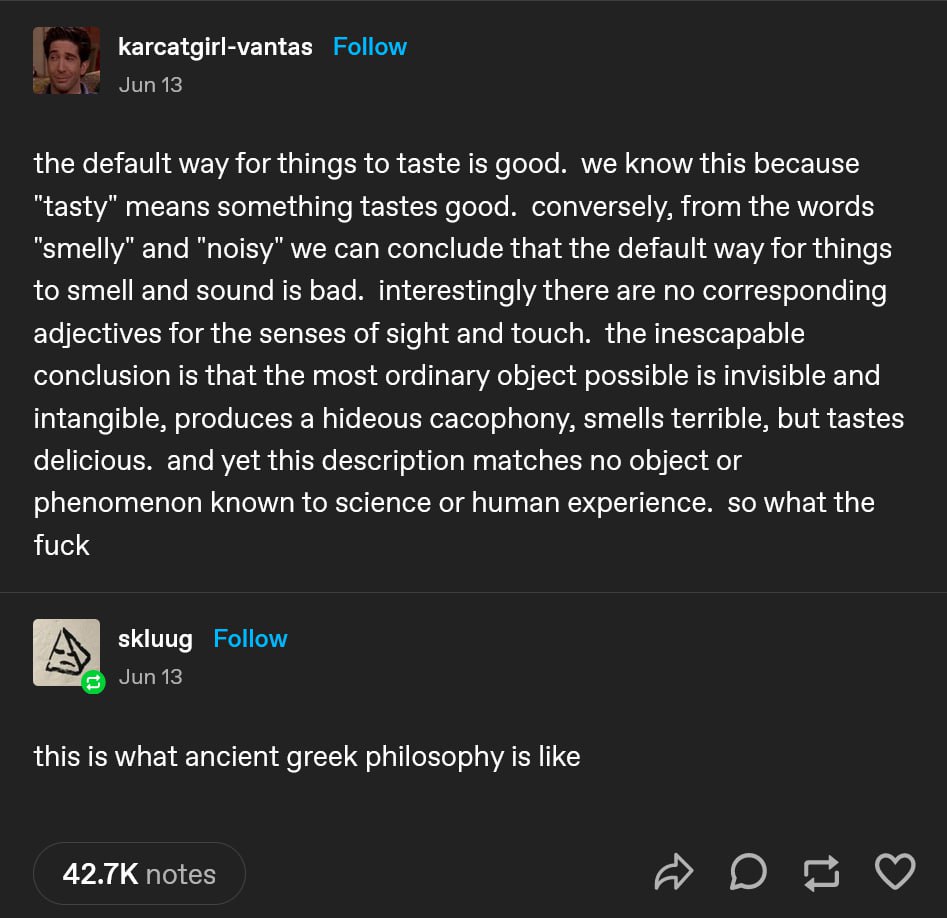The image size is (947, 918).
Task: Open the original post's Jun 13 timestamp
Action: coord(150,85)
